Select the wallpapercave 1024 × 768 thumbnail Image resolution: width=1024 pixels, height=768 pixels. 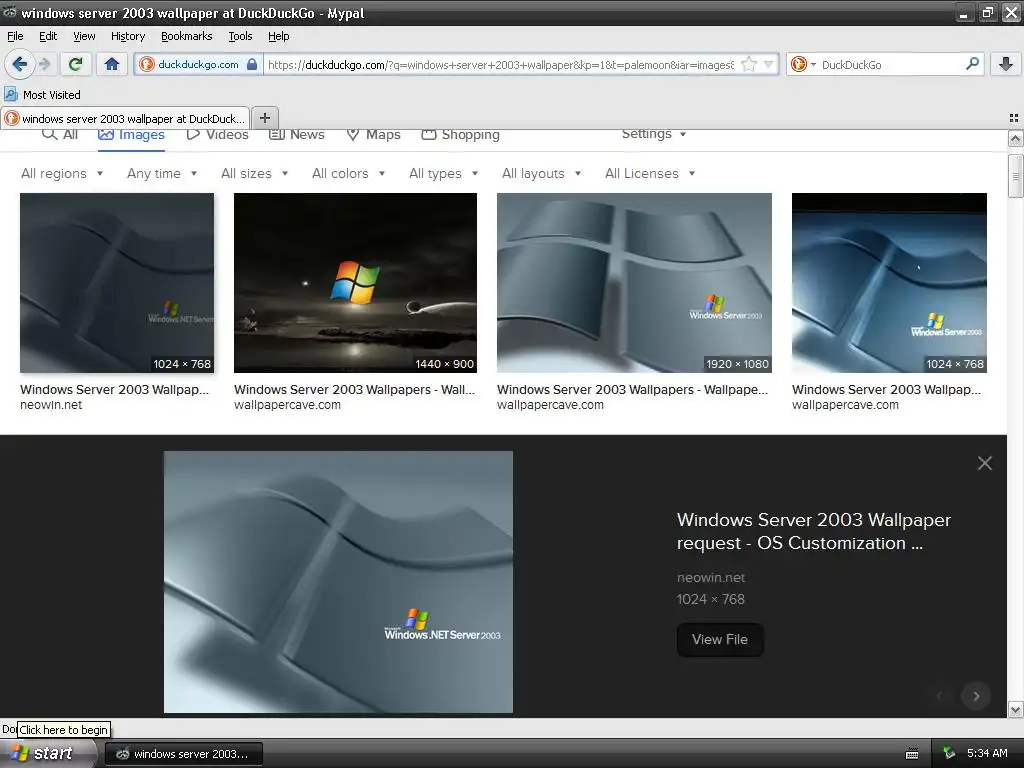(889, 283)
